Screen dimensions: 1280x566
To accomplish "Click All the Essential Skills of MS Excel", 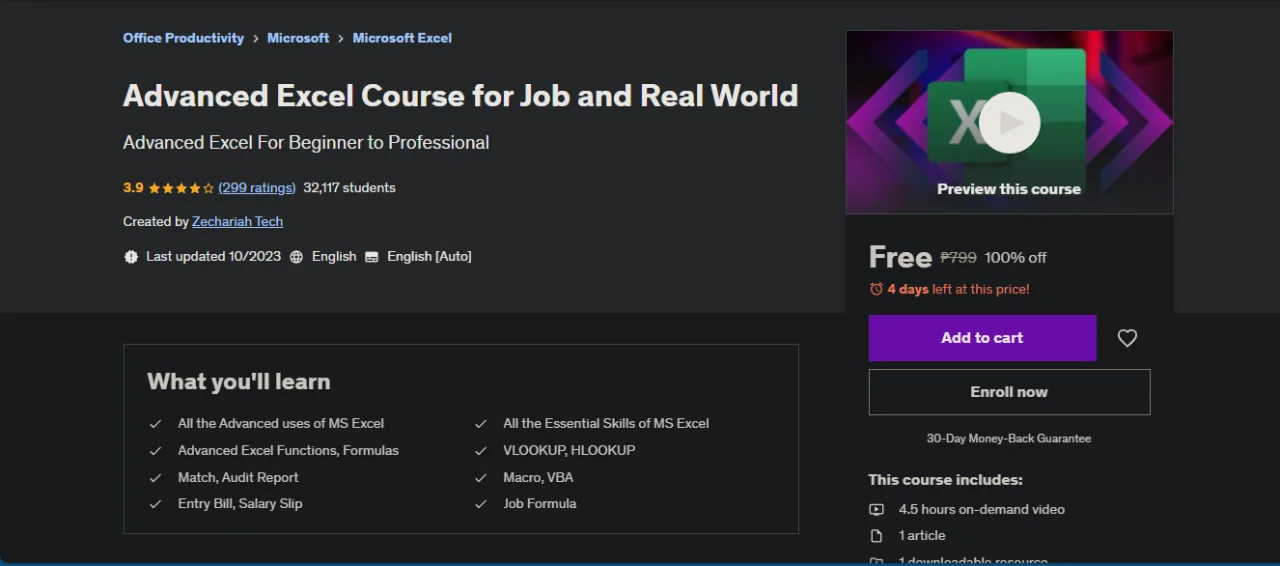I will 606,424.
